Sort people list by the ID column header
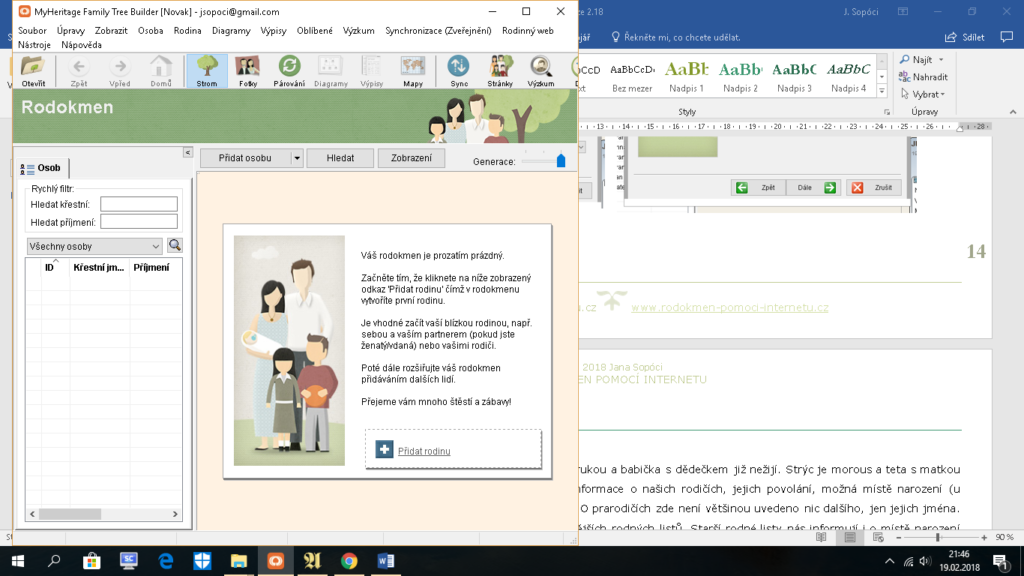 pos(49,267)
